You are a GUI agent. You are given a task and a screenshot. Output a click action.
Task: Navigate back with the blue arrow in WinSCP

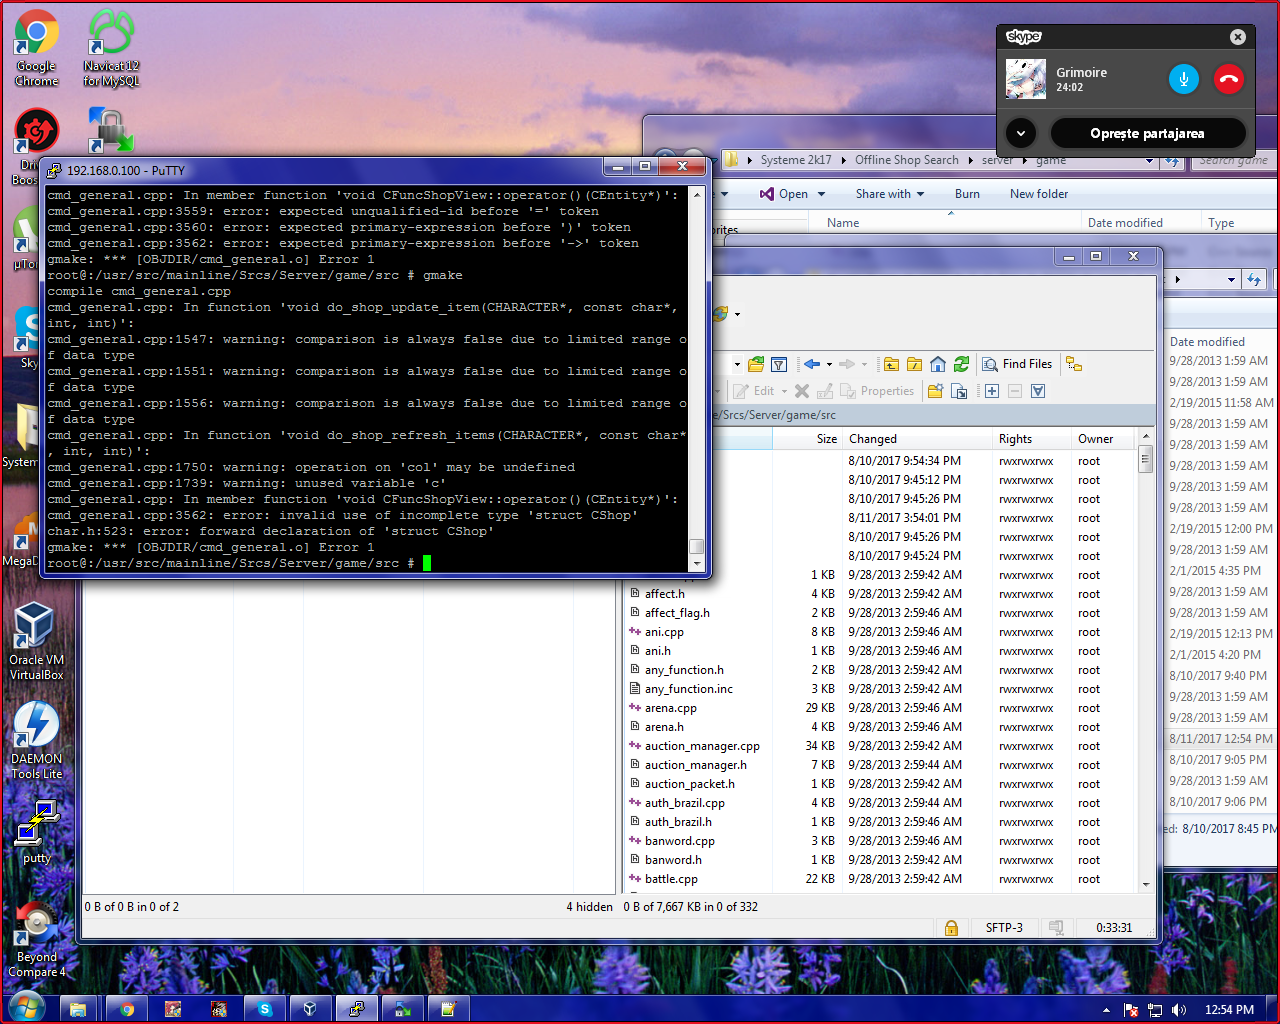pyautogui.click(x=812, y=364)
